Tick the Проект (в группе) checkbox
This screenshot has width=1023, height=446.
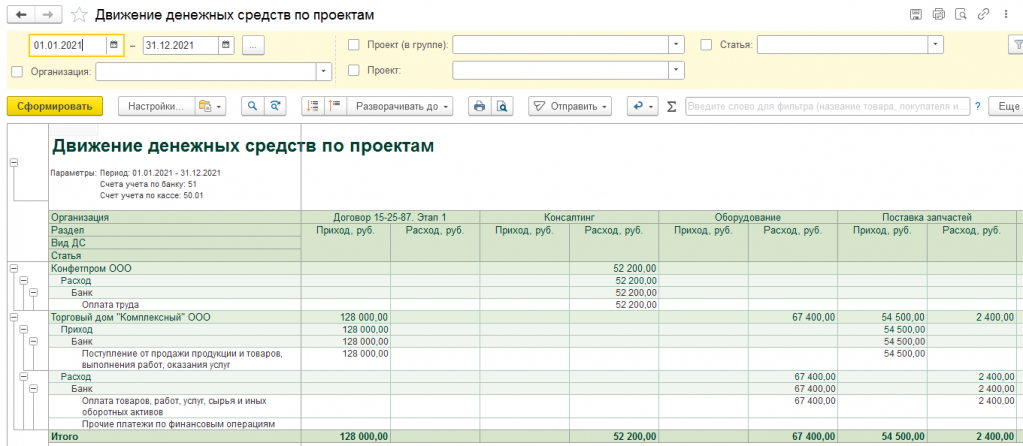point(354,45)
